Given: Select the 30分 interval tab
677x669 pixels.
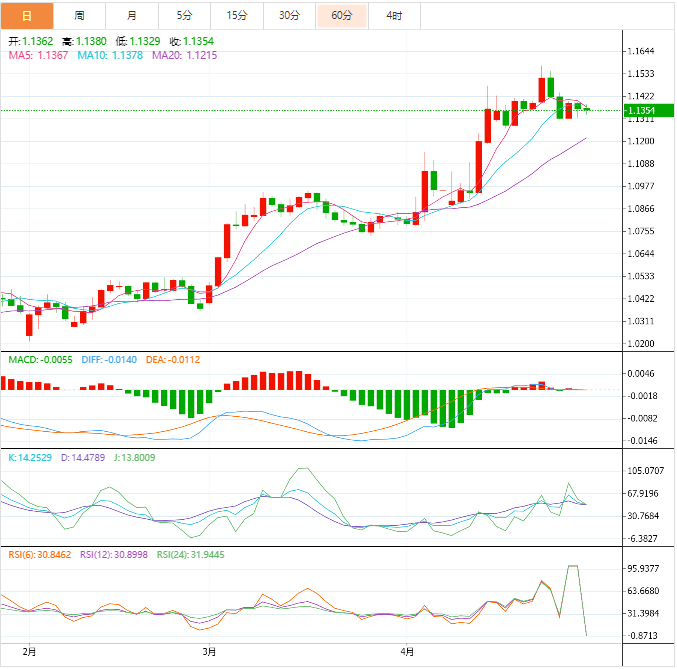Looking at the screenshot, I should point(289,15).
